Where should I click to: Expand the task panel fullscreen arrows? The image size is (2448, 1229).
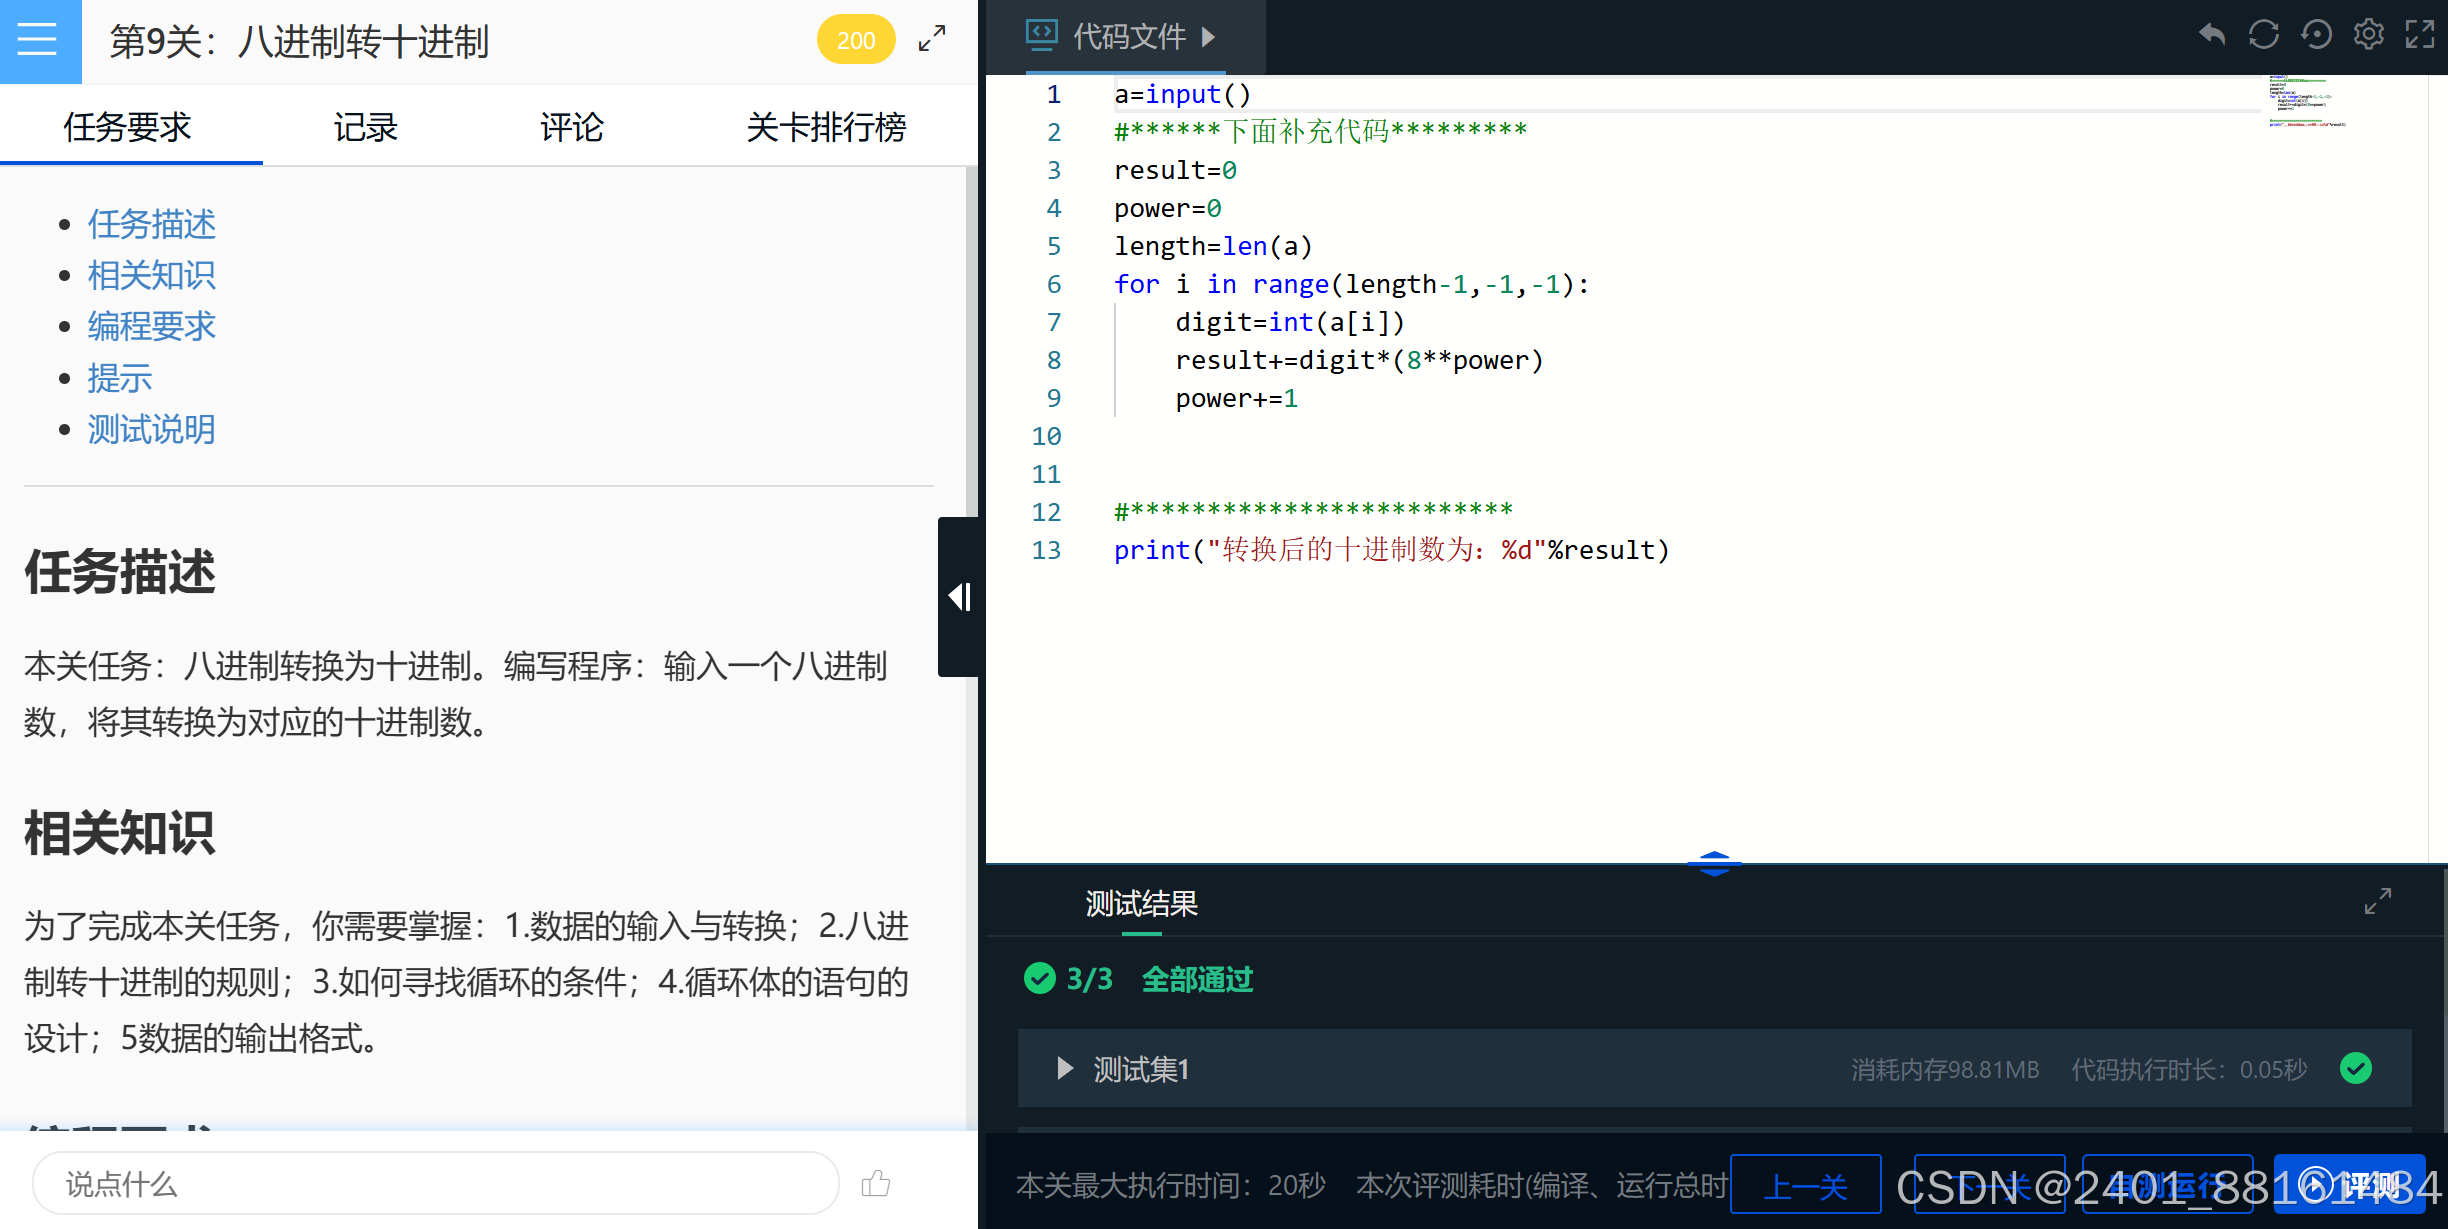point(932,40)
